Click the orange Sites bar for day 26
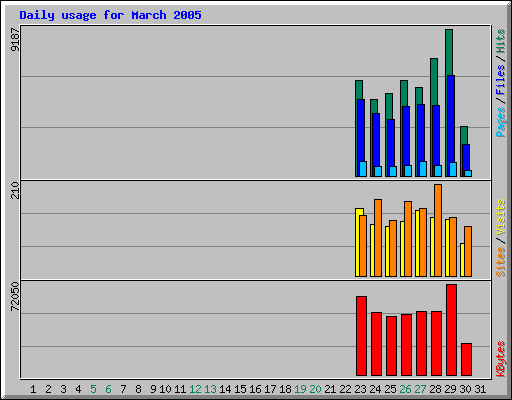 coord(408,239)
